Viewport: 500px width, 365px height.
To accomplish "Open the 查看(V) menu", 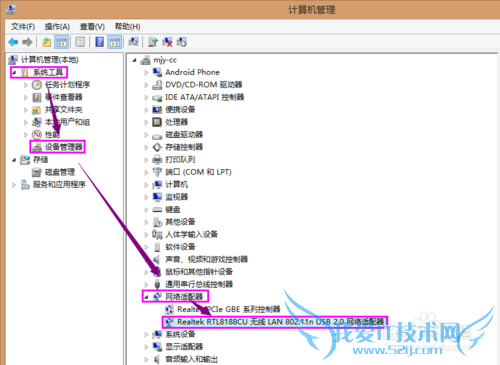I will point(92,27).
